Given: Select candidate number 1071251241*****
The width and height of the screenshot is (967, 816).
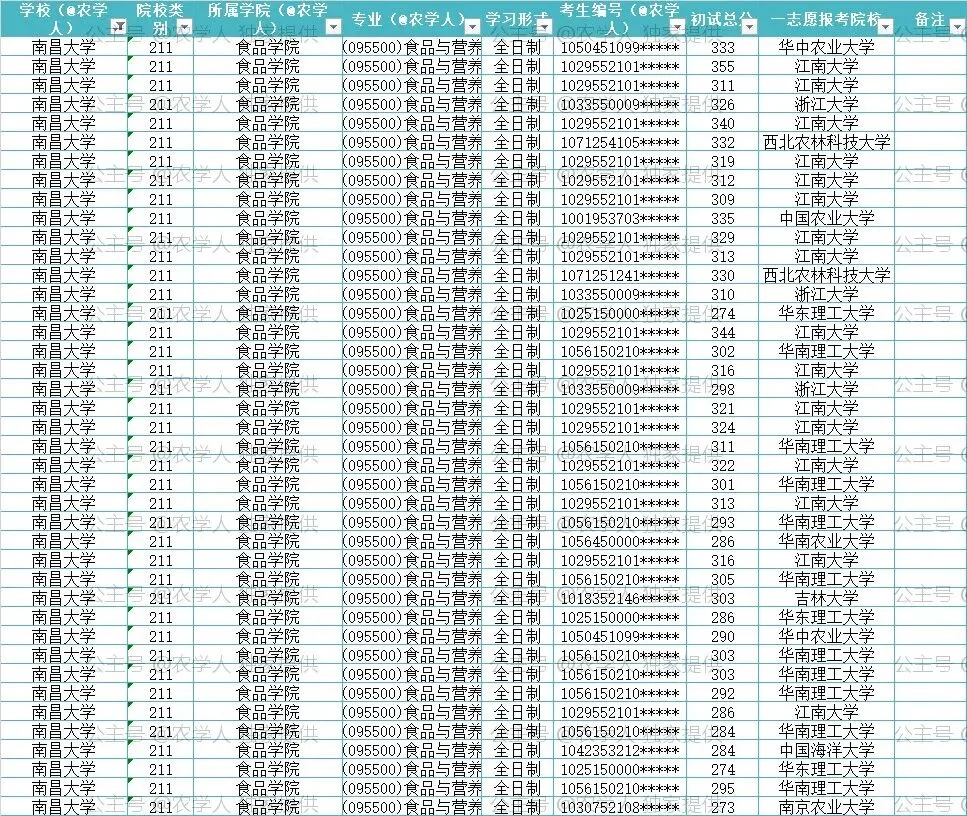Looking at the screenshot, I should pyautogui.click(x=620, y=276).
